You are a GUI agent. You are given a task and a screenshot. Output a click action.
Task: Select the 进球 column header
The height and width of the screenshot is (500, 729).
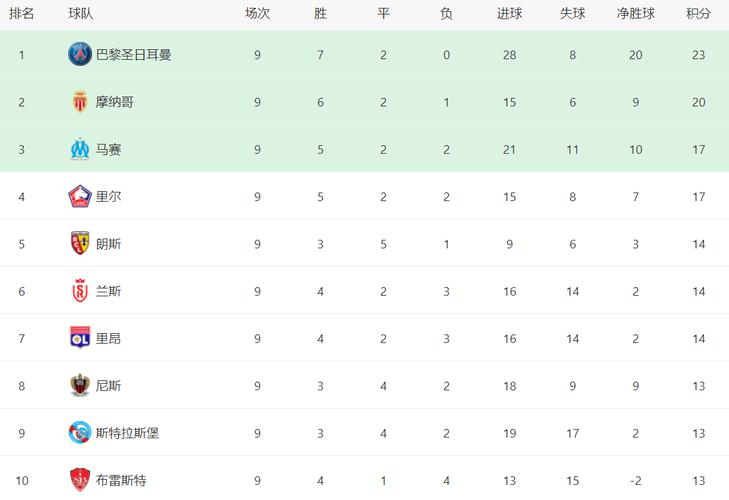pyautogui.click(x=510, y=13)
